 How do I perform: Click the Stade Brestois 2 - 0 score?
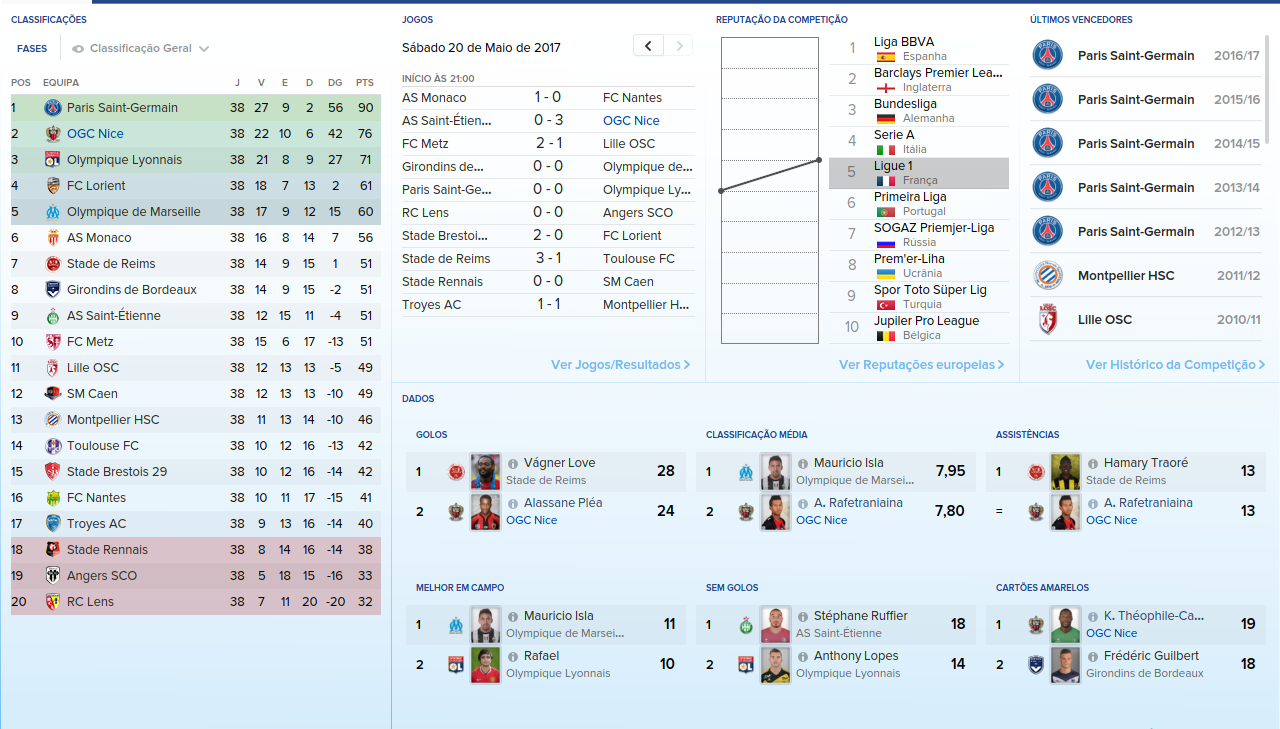pos(547,235)
